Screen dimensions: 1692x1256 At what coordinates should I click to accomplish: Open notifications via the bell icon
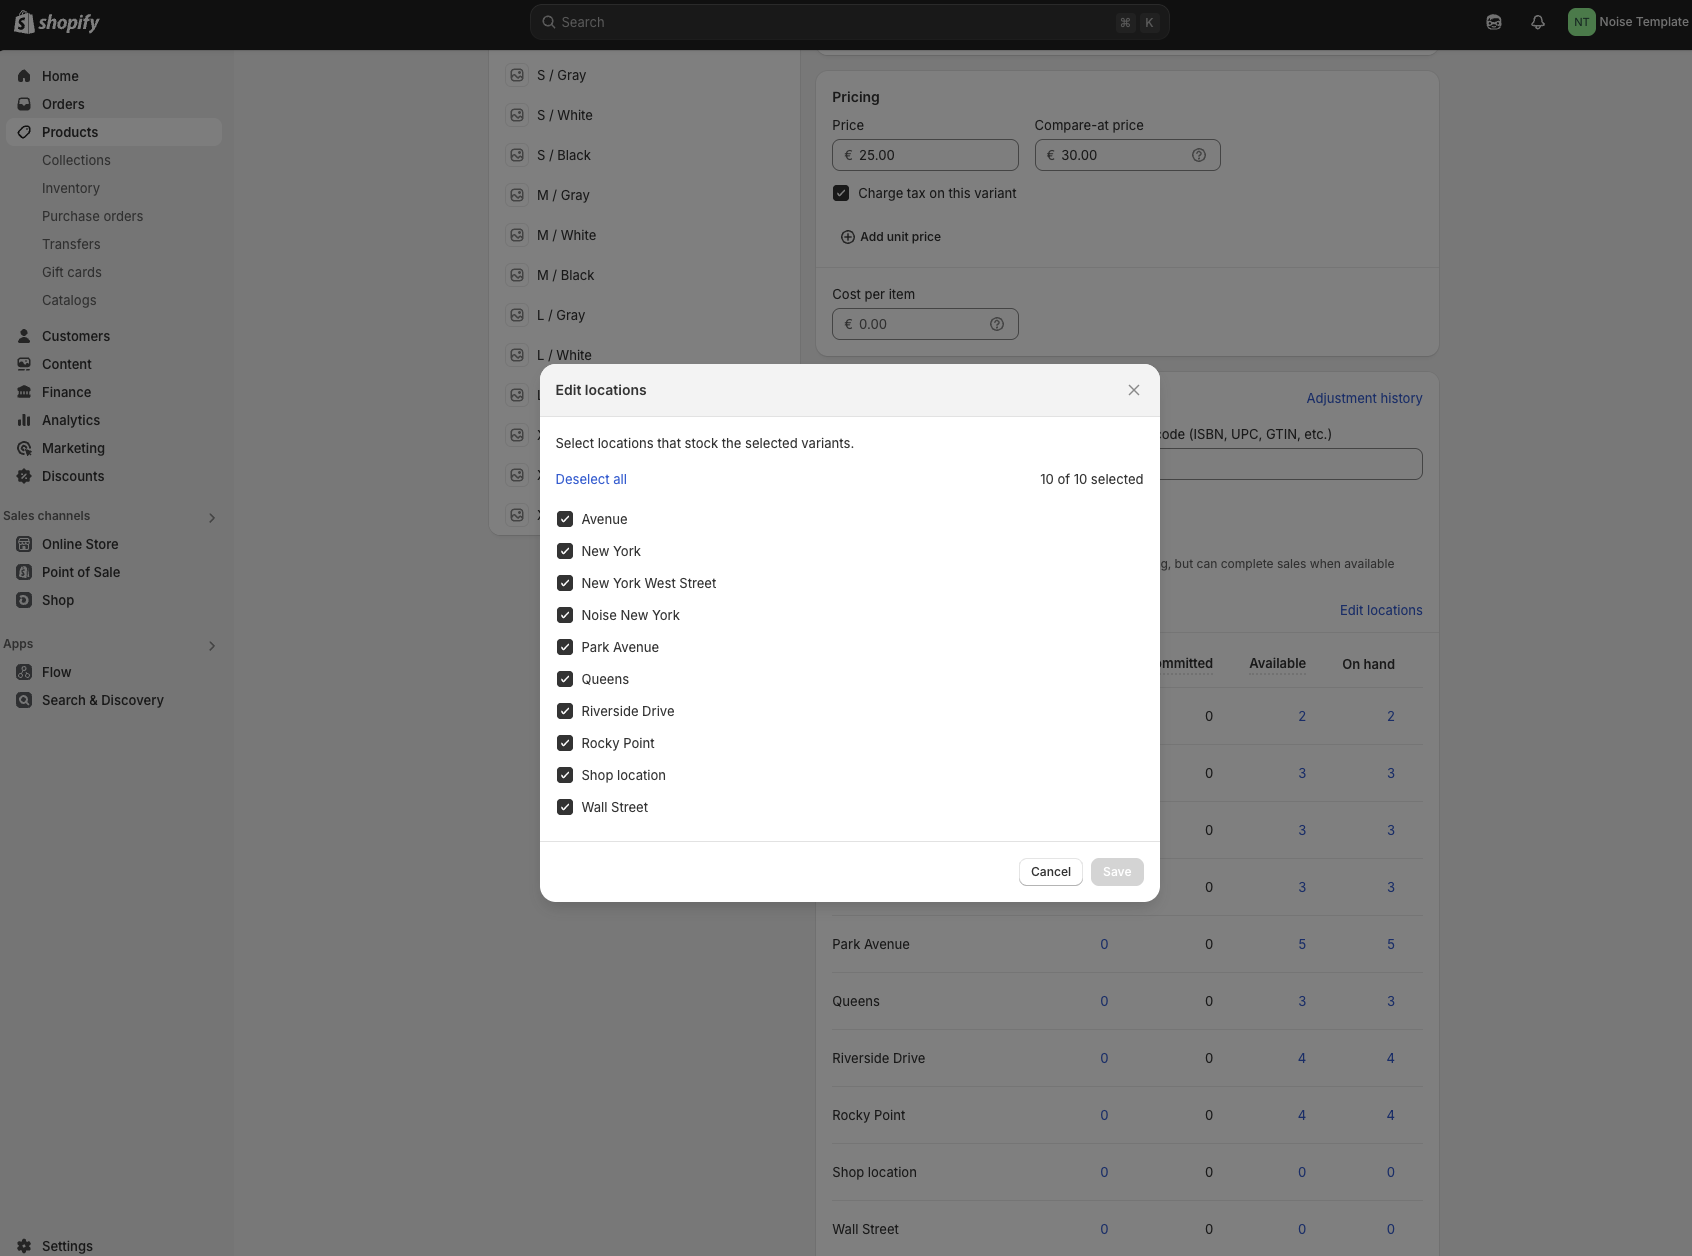tap(1537, 22)
